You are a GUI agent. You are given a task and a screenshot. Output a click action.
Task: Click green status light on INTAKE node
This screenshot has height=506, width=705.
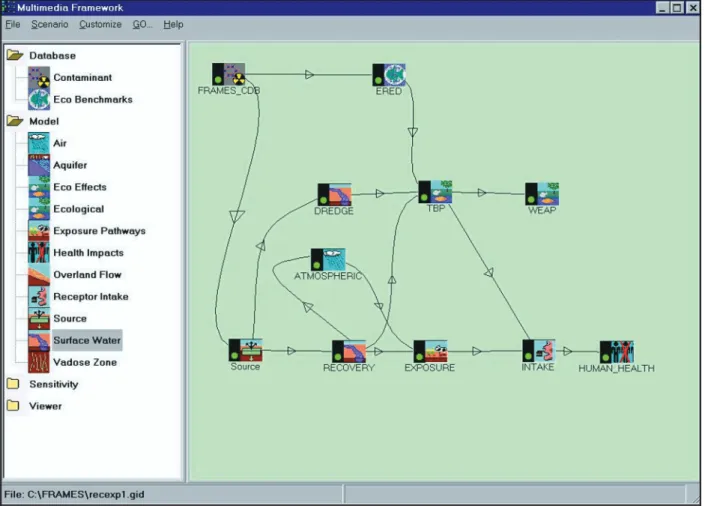click(528, 357)
